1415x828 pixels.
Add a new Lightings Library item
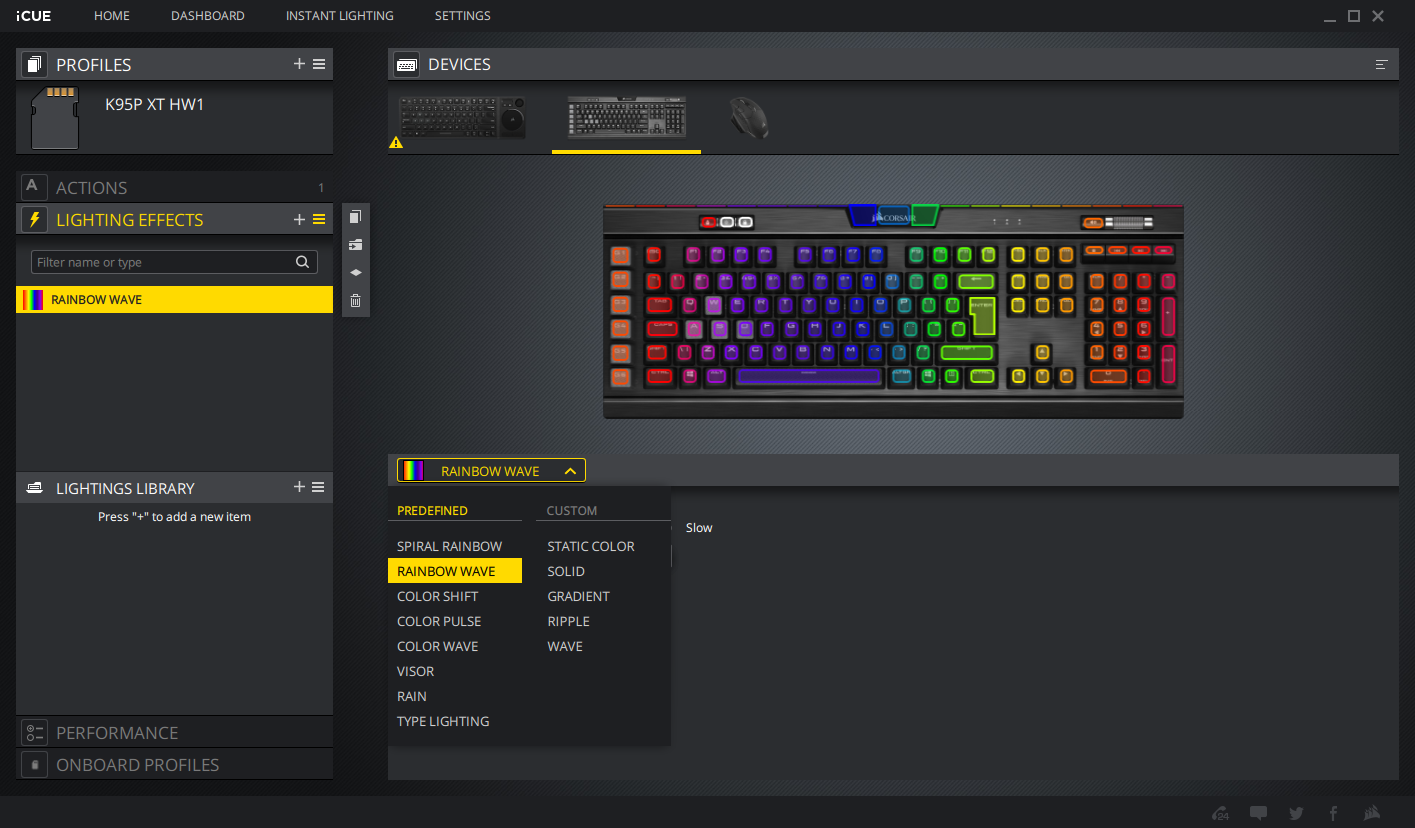[x=299, y=487]
